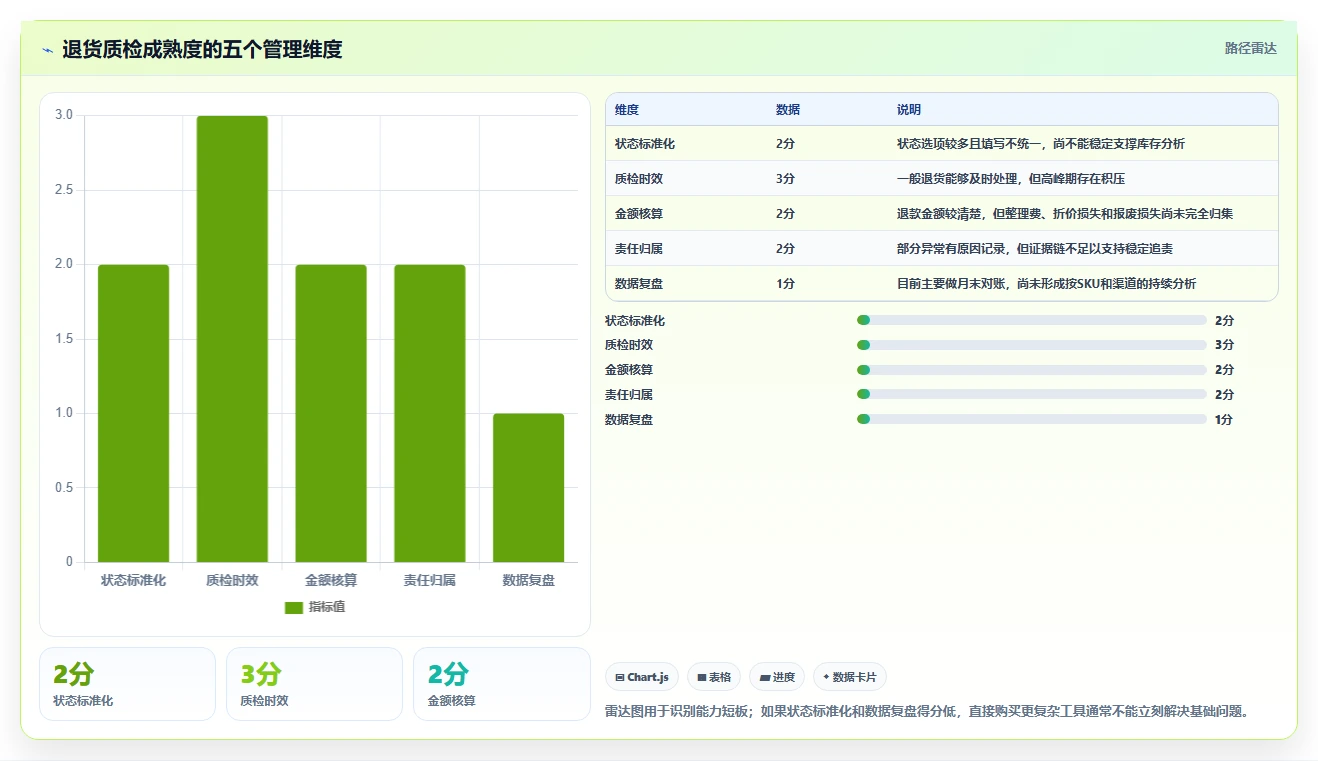
Task: Click the 1分 value in 数据复盘 table row
Action: 785,284
